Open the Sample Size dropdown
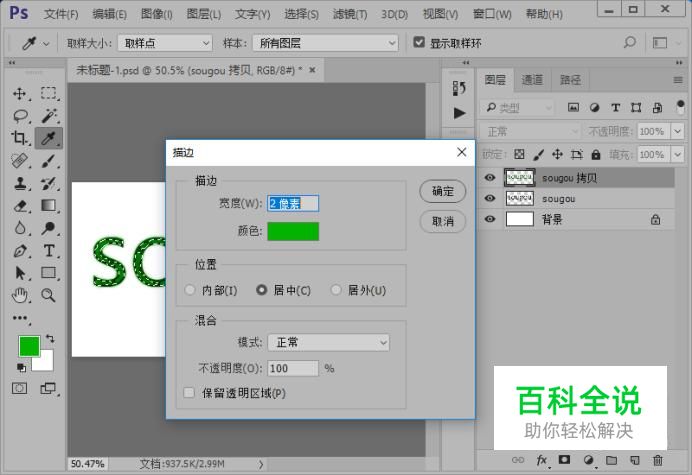Image resolution: width=692 pixels, height=475 pixels. tap(165, 43)
